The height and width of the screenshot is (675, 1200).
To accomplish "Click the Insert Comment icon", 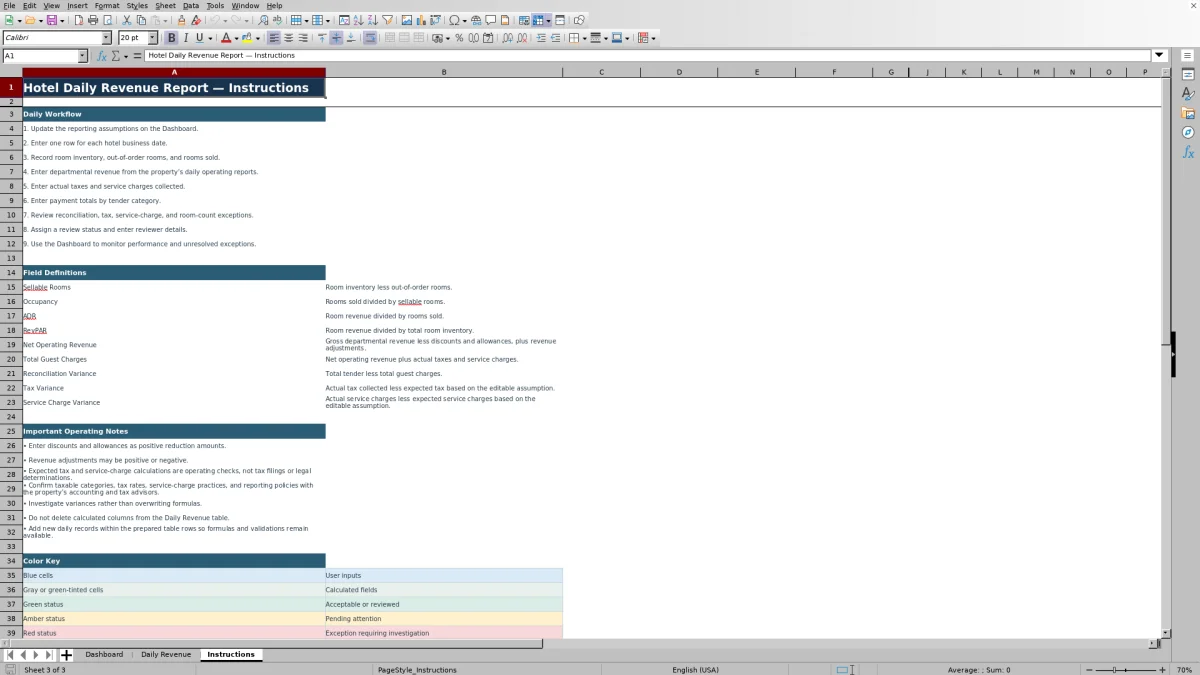I will pos(490,20).
